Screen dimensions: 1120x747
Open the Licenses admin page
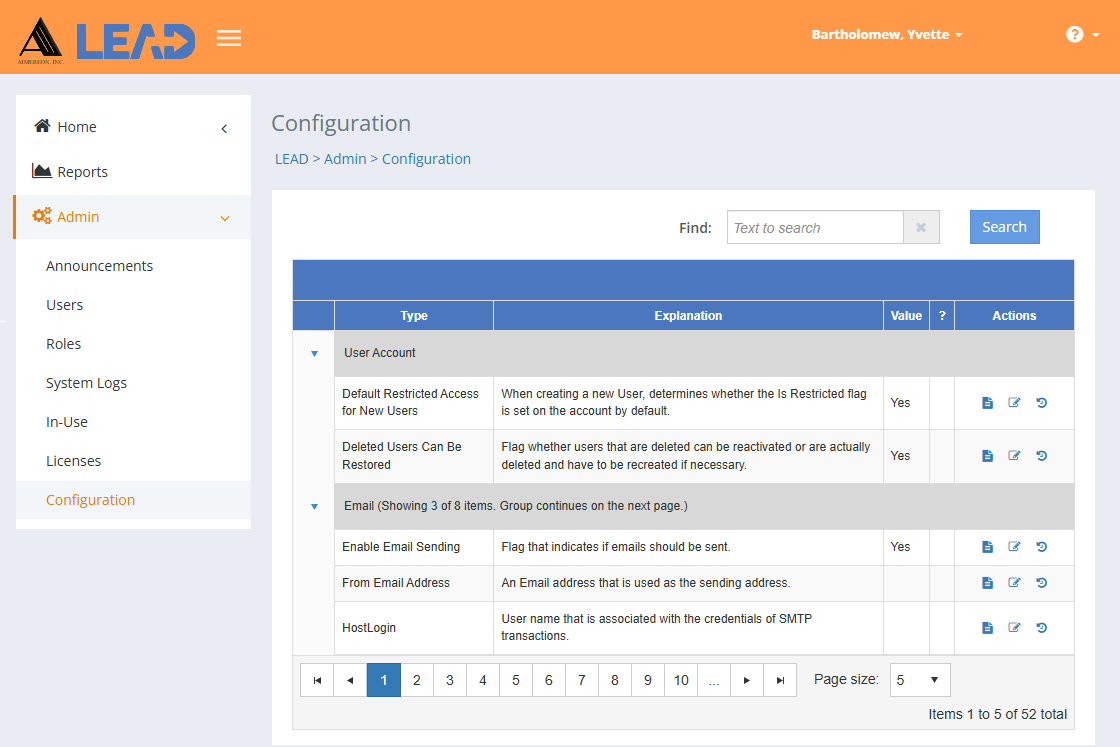pos(73,461)
